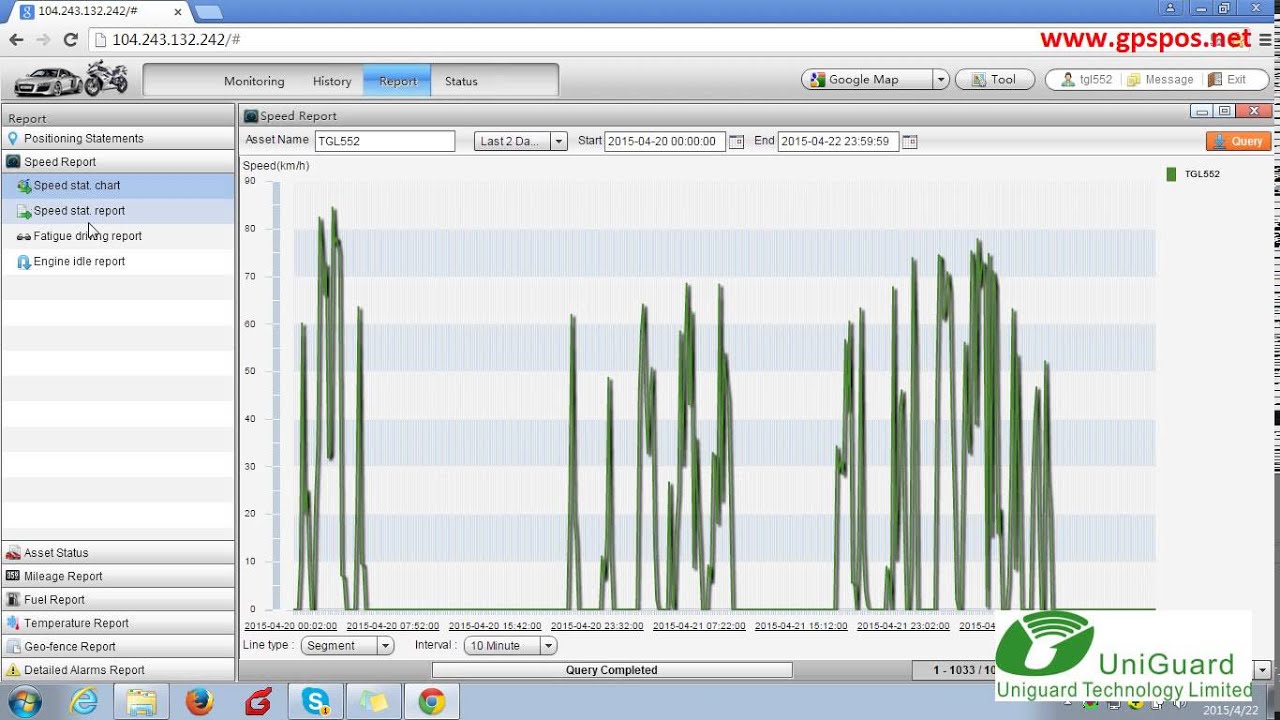Screen dimensions: 1280x720
Task: Expand the Asset Status section
Action: click(118, 552)
